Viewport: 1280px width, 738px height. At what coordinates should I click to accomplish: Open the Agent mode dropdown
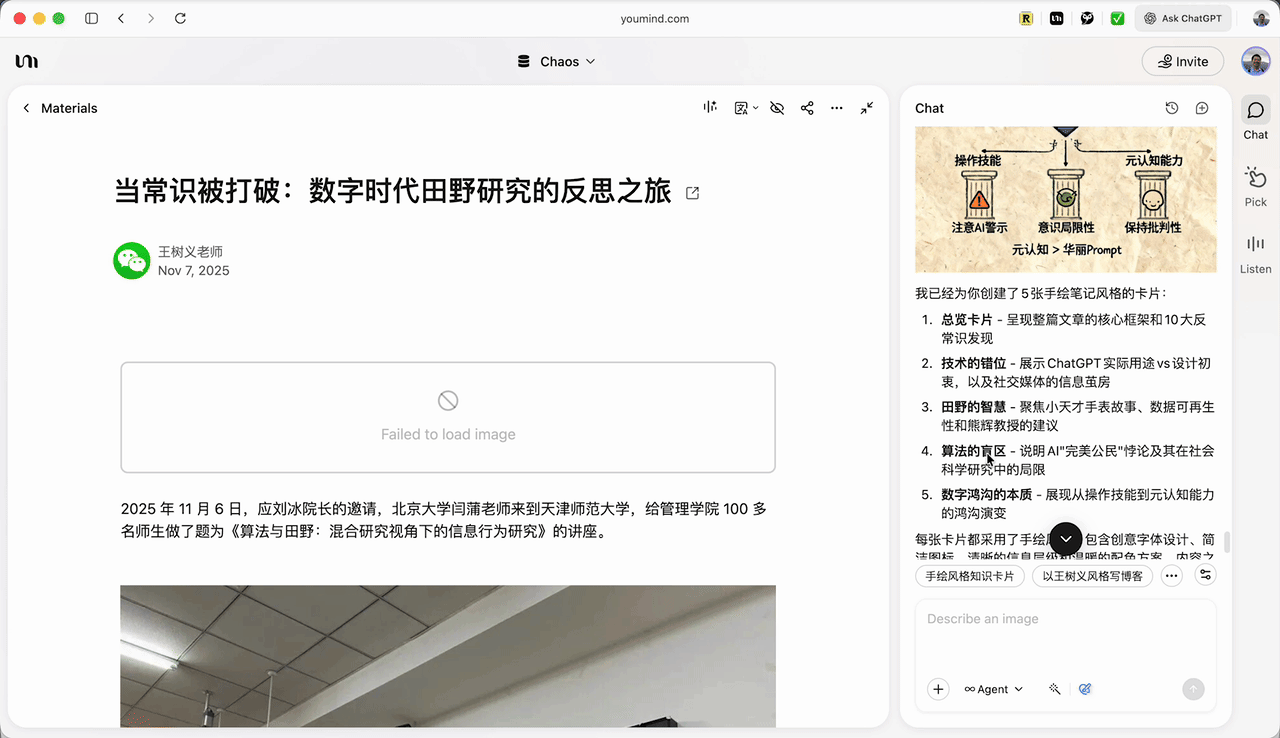coord(993,689)
